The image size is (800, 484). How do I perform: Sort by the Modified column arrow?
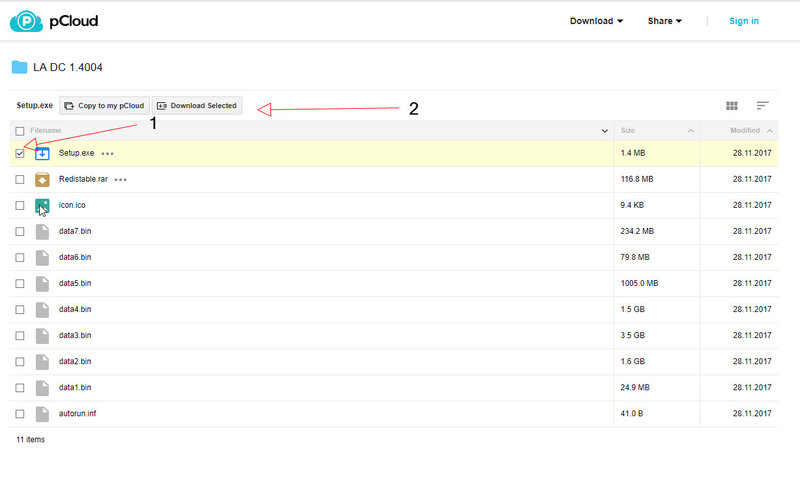pos(769,131)
